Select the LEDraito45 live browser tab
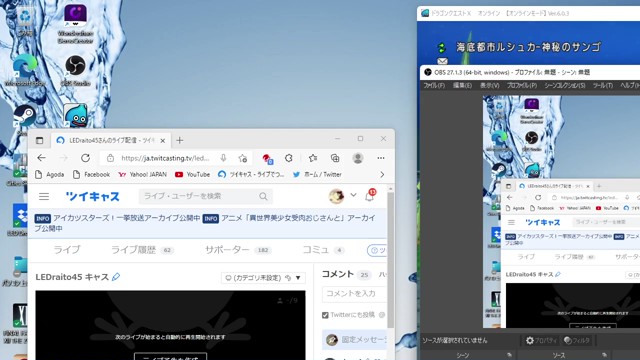 click(111, 140)
